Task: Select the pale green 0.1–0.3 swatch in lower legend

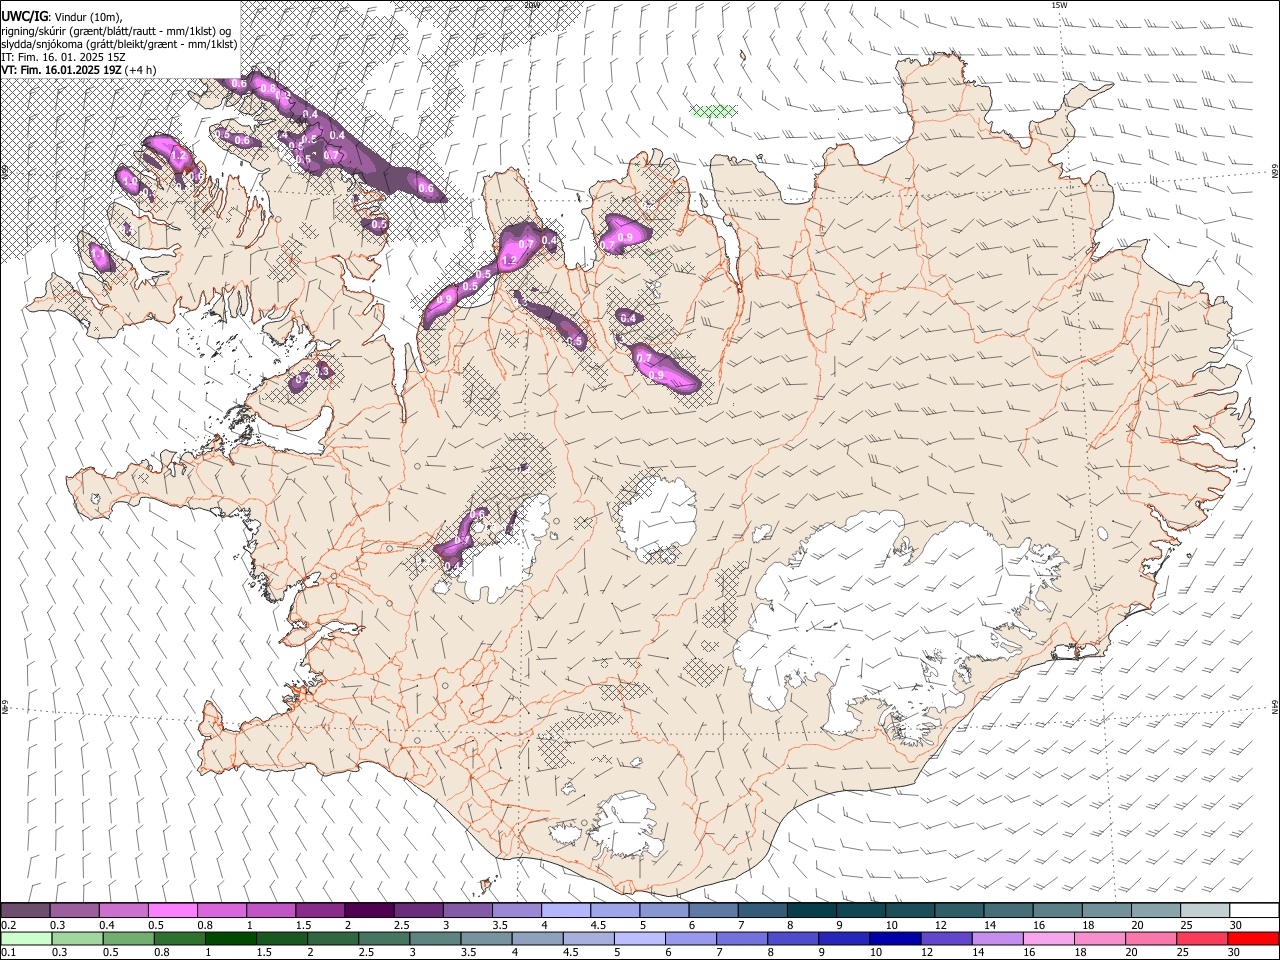Action: 26,938
